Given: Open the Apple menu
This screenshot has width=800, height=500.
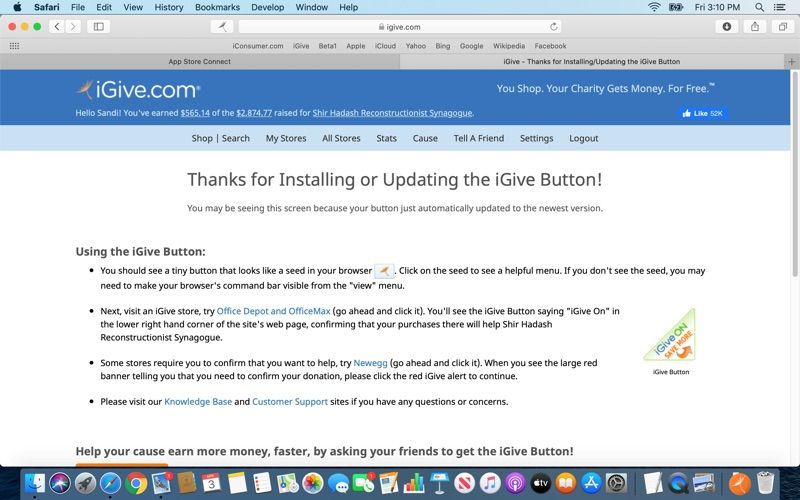Looking at the screenshot, I should pos(17,7).
